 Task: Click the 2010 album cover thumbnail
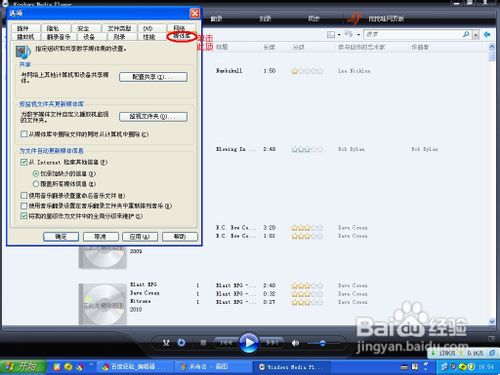pyautogui.click(x=103, y=304)
